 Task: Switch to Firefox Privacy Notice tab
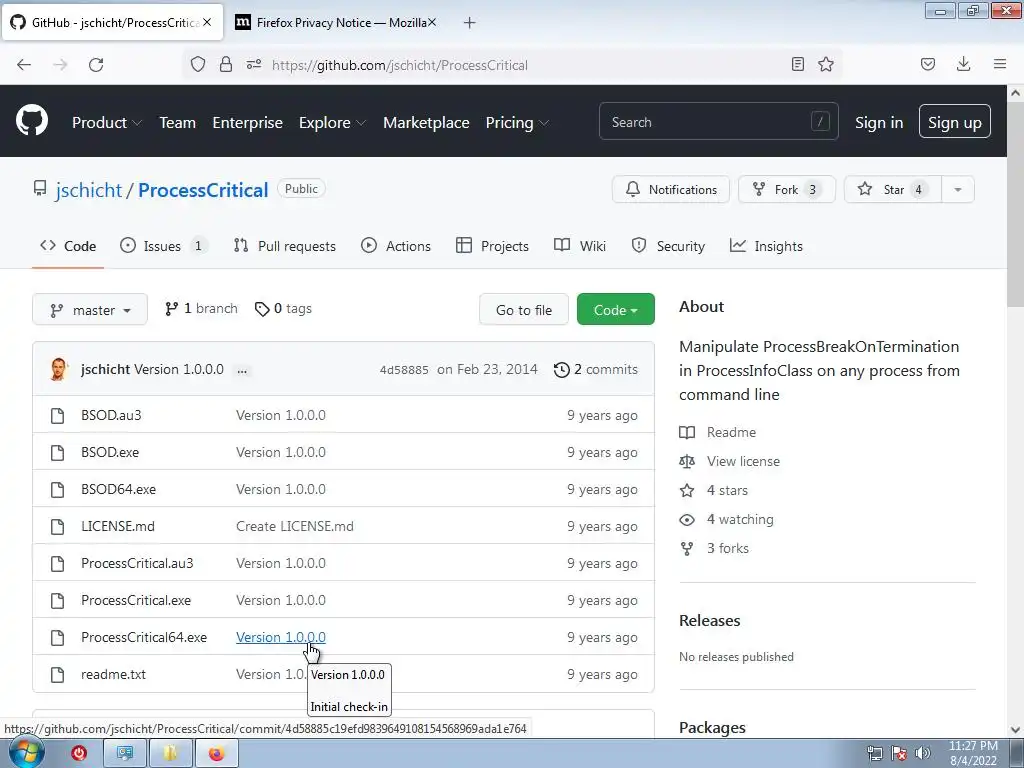[335, 22]
